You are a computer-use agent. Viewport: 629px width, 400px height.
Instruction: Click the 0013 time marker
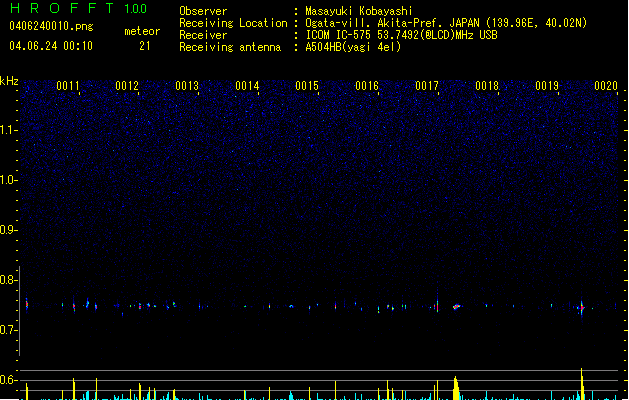click(187, 86)
